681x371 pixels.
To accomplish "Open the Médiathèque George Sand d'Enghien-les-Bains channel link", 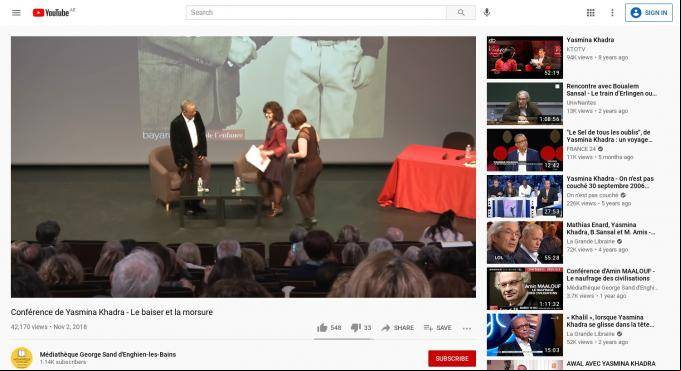I will [108, 354].
